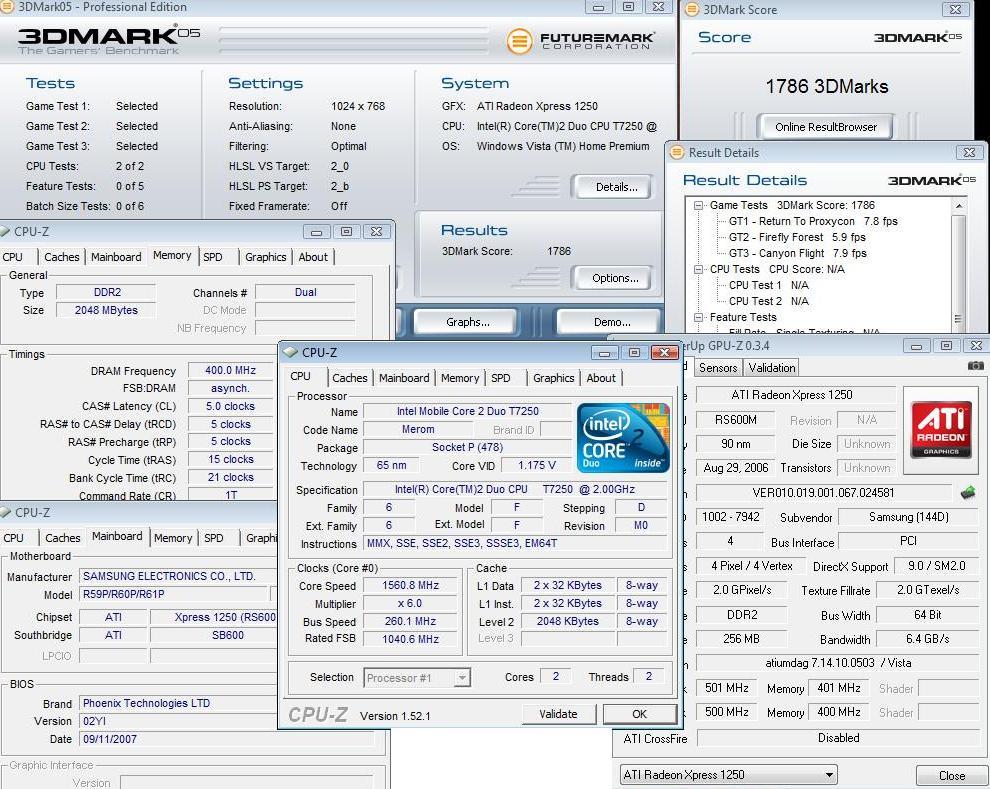Select Validation tab in GPU-Z
Screen dimensions: 990x789
[x=772, y=368]
